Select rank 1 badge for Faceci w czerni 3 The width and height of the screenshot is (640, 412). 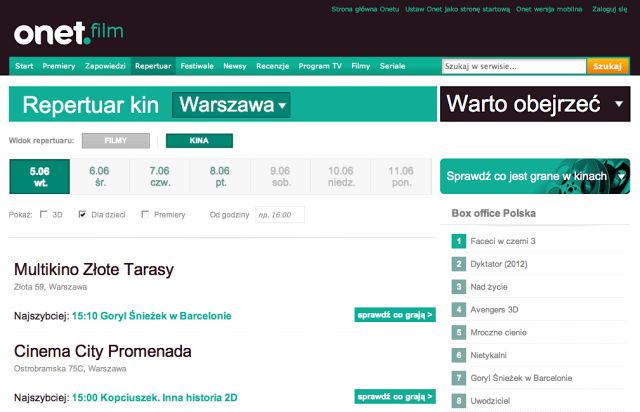[x=458, y=241]
